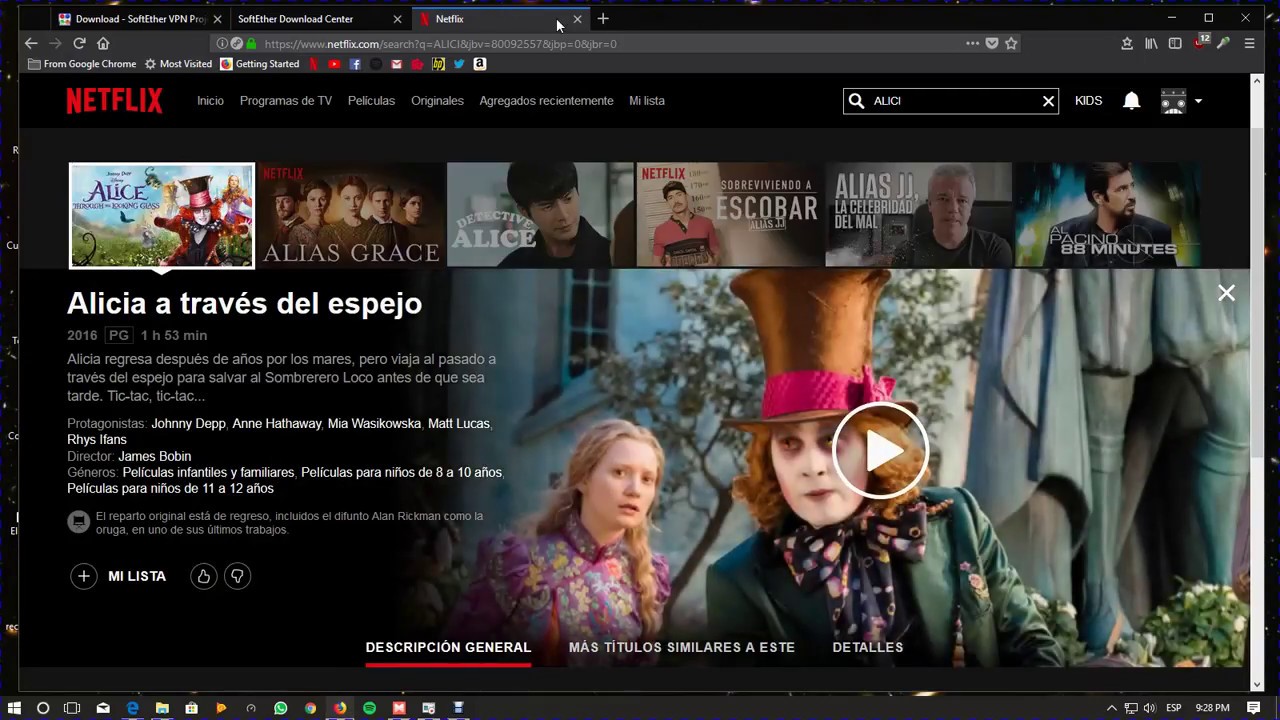Screen dimensions: 1280x720
Task: Open the profile avatar menu
Action: (1180, 101)
